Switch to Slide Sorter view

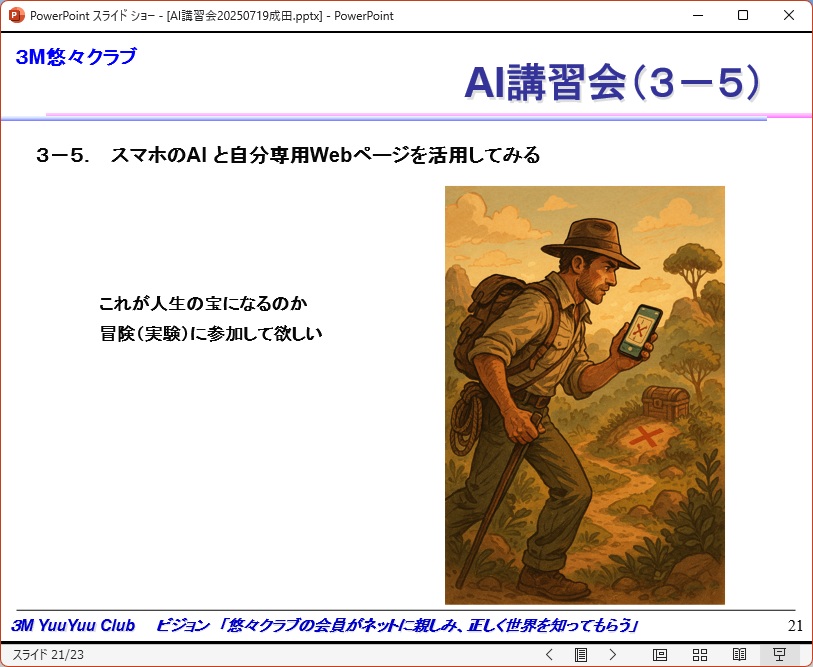700,654
